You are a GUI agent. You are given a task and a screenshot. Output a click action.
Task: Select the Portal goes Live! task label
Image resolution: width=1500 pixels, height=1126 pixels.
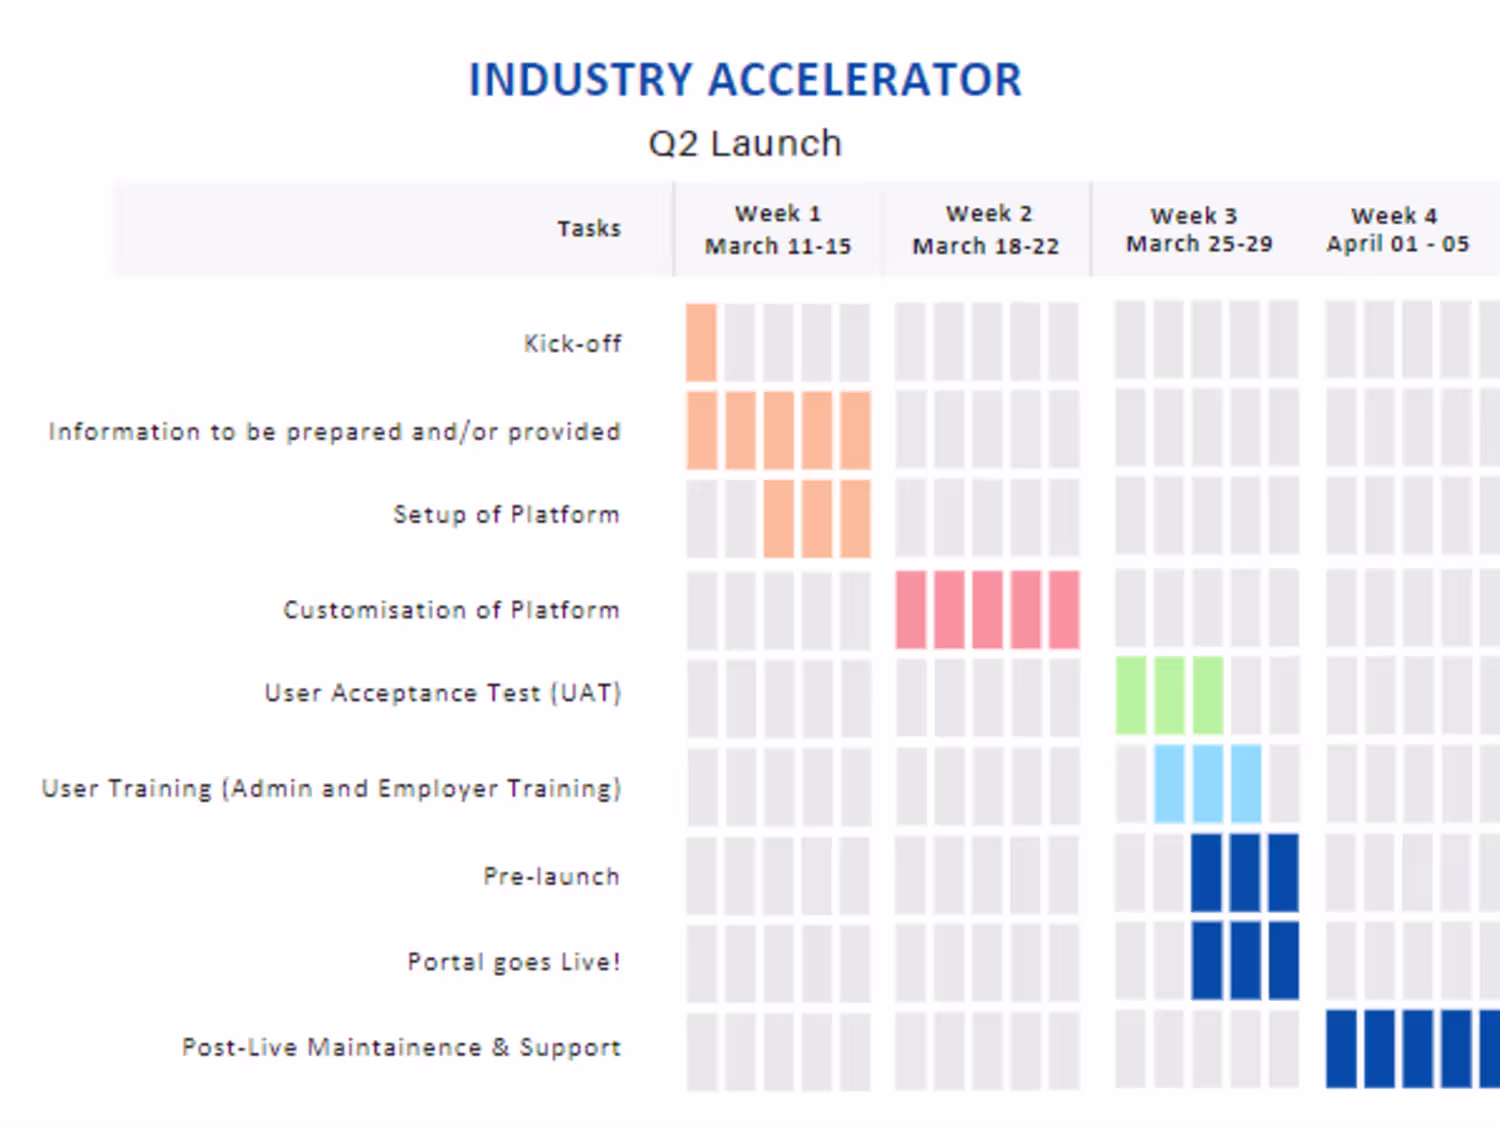[513, 962]
